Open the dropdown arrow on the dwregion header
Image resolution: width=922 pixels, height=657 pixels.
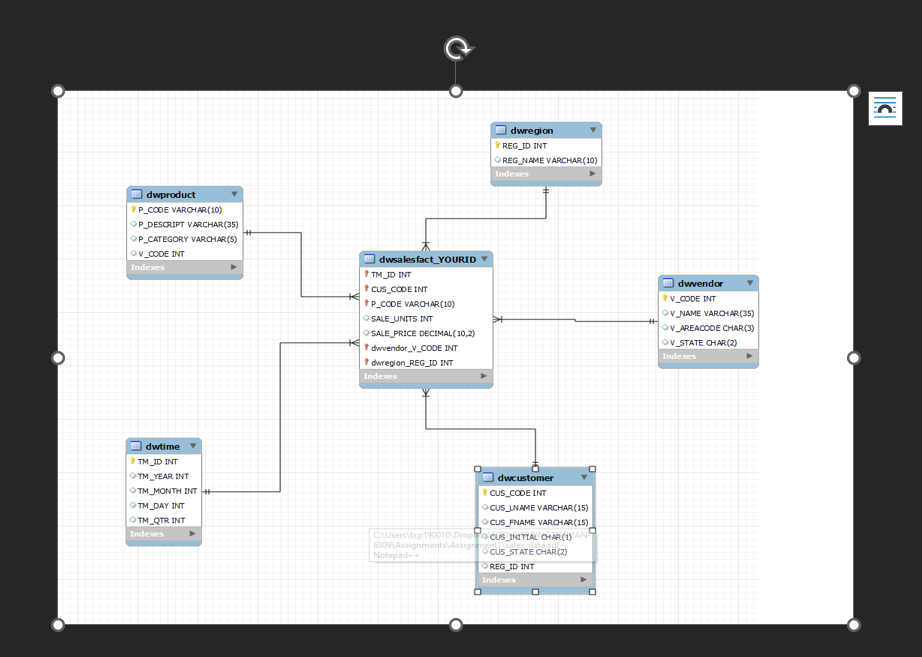pyautogui.click(x=593, y=130)
